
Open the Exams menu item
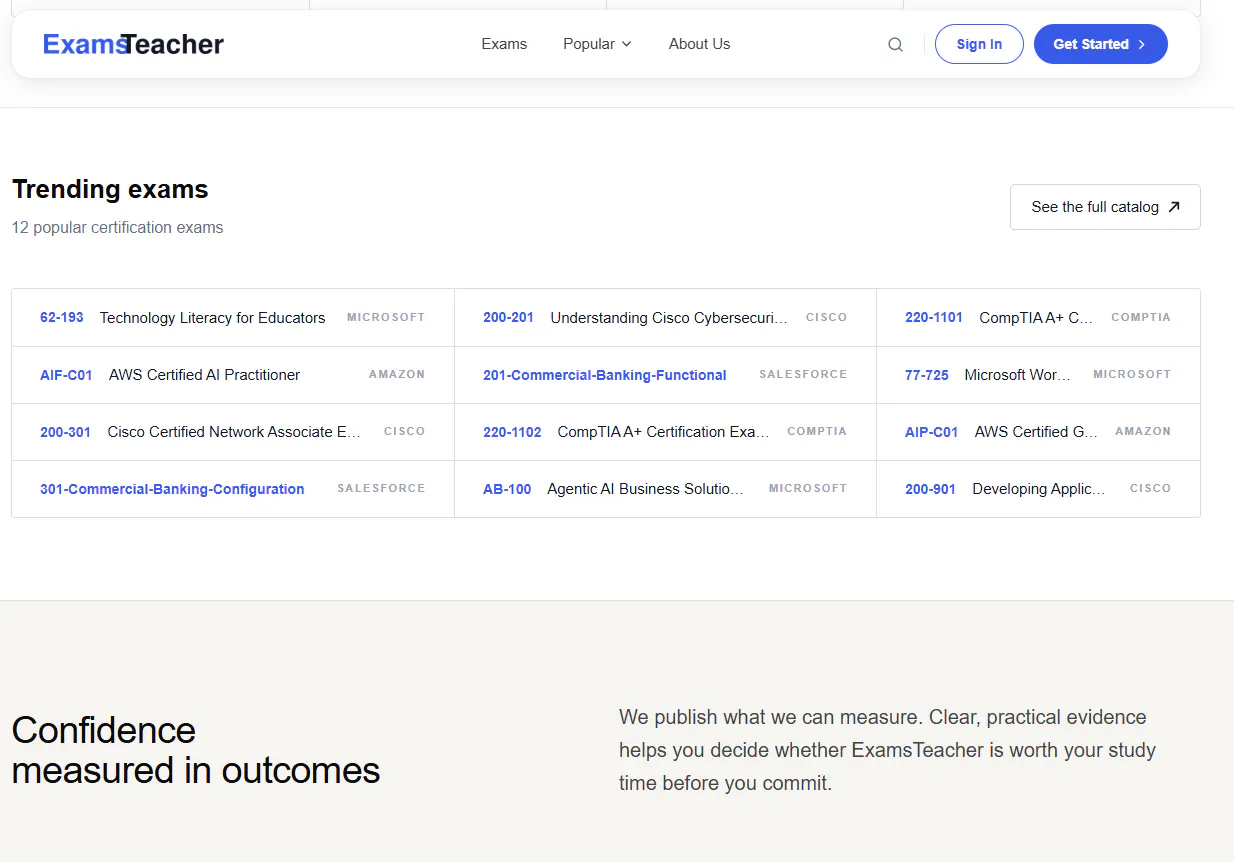pyautogui.click(x=504, y=44)
